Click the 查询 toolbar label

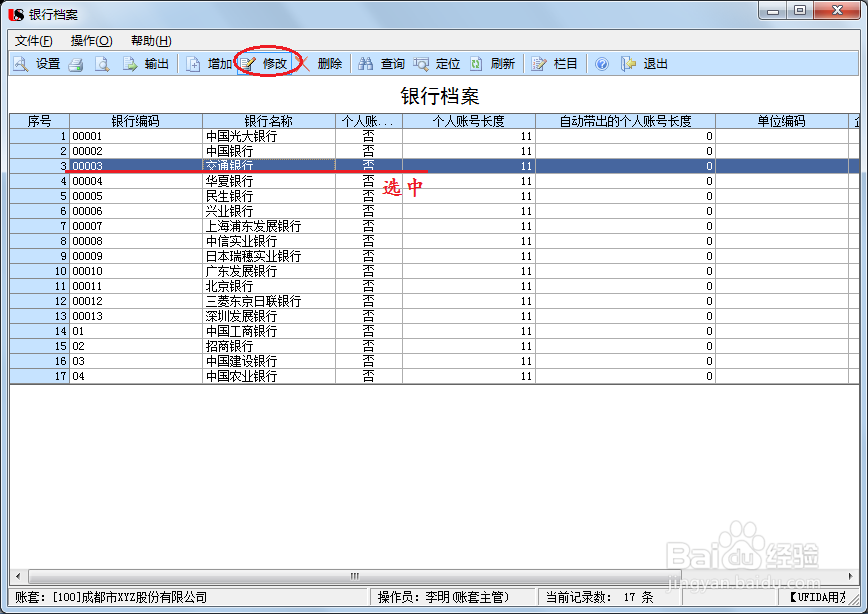392,64
